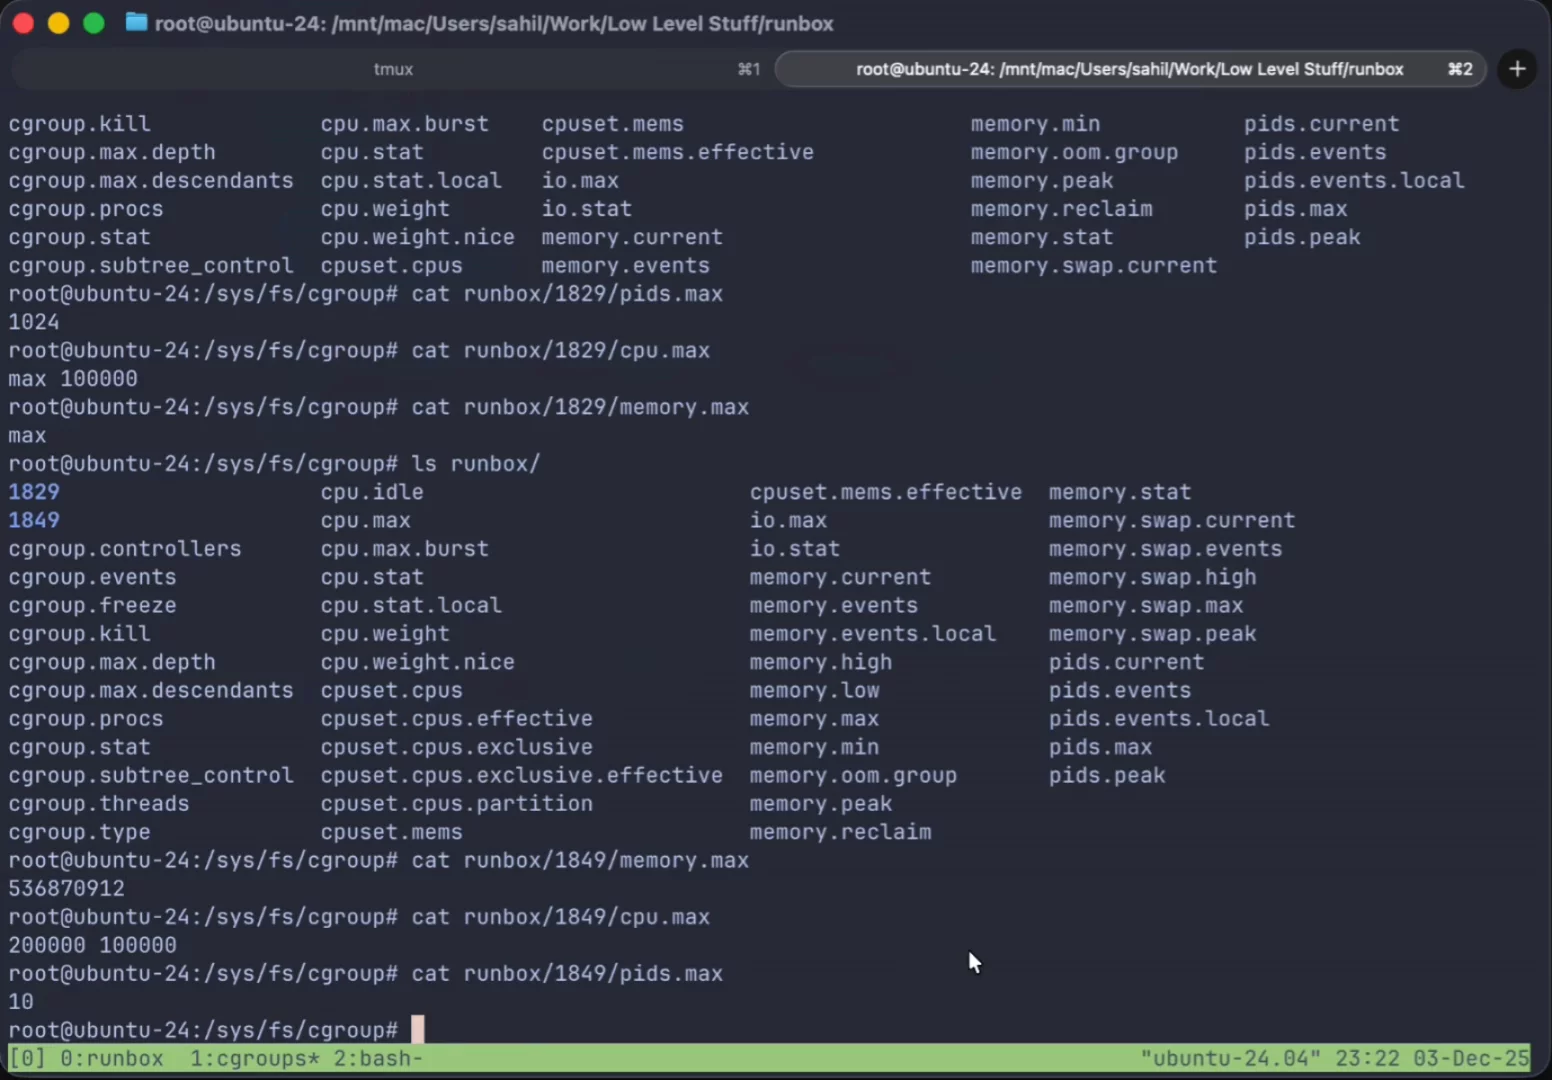Click memory.swap.current in the top listing

[x=1094, y=266]
